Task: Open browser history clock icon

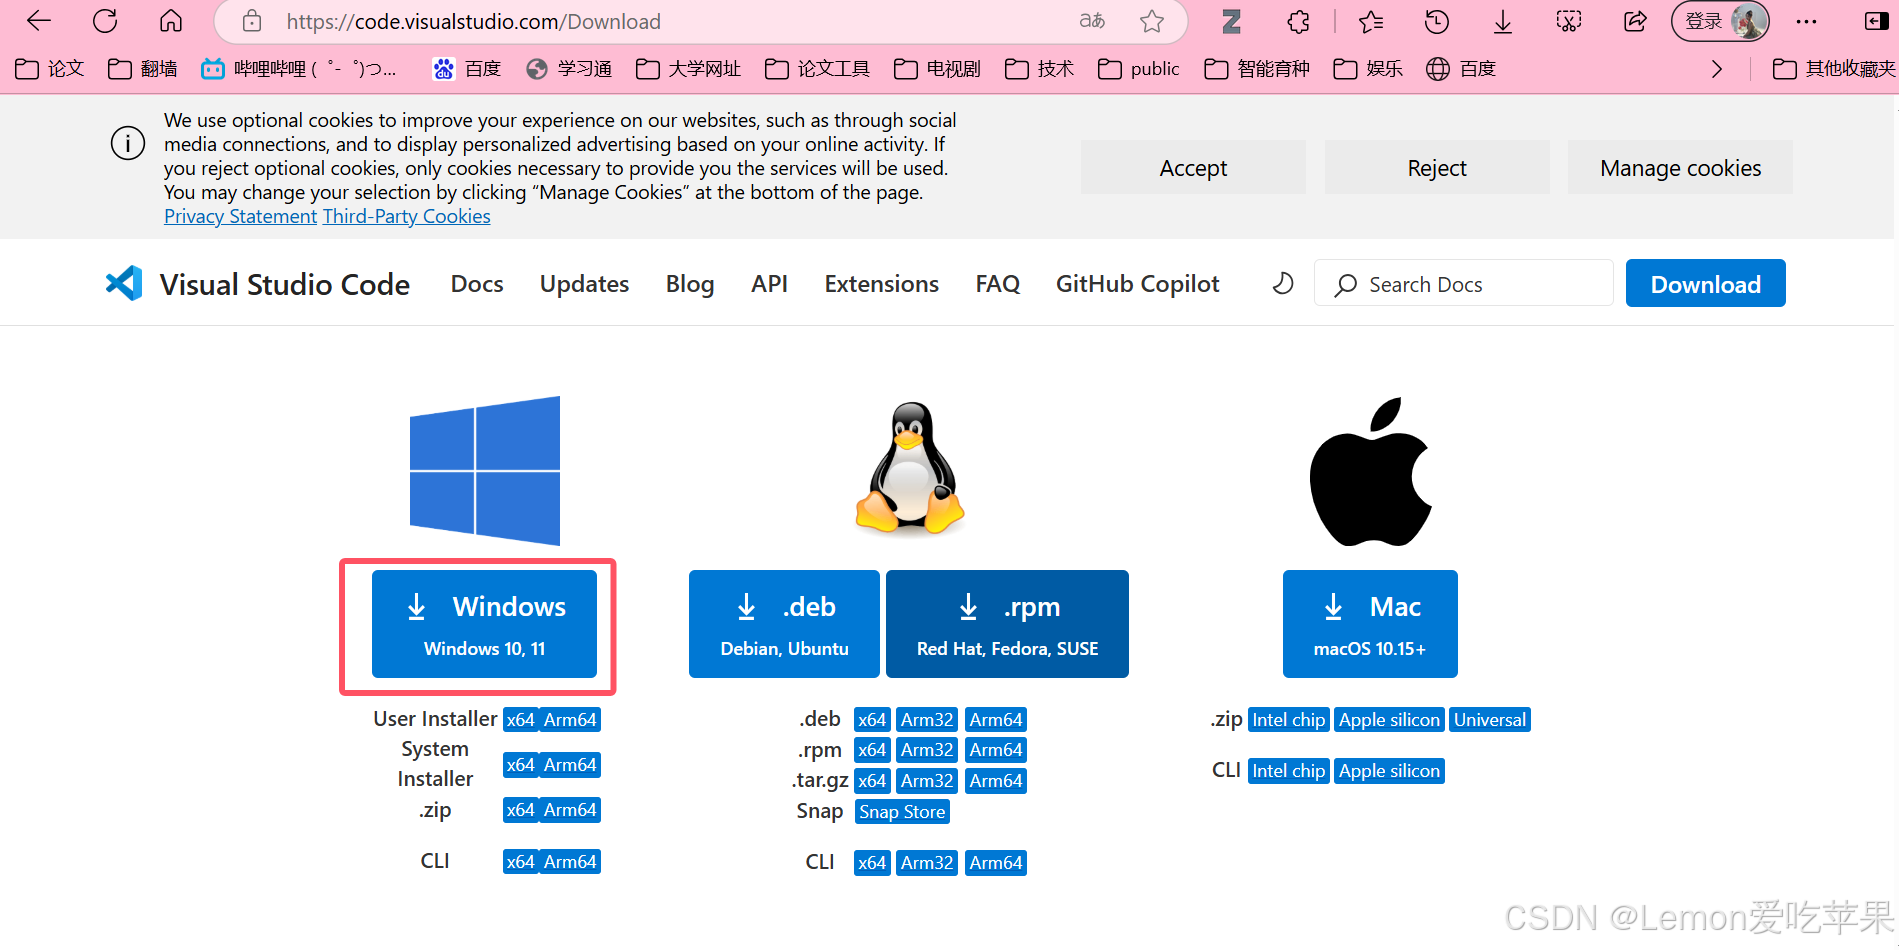Action: click(x=1437, y=21)
